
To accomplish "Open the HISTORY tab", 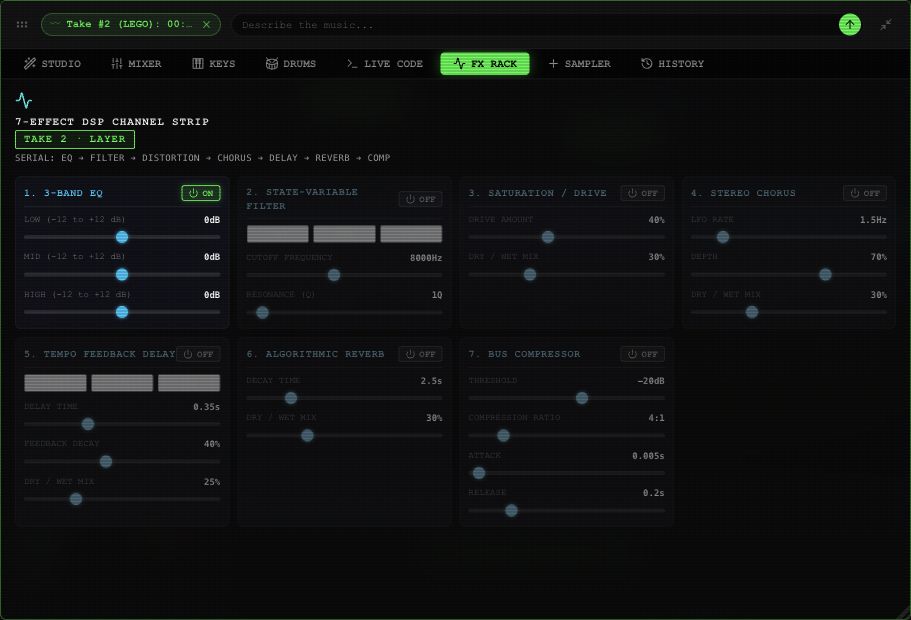I will point(672,64).
